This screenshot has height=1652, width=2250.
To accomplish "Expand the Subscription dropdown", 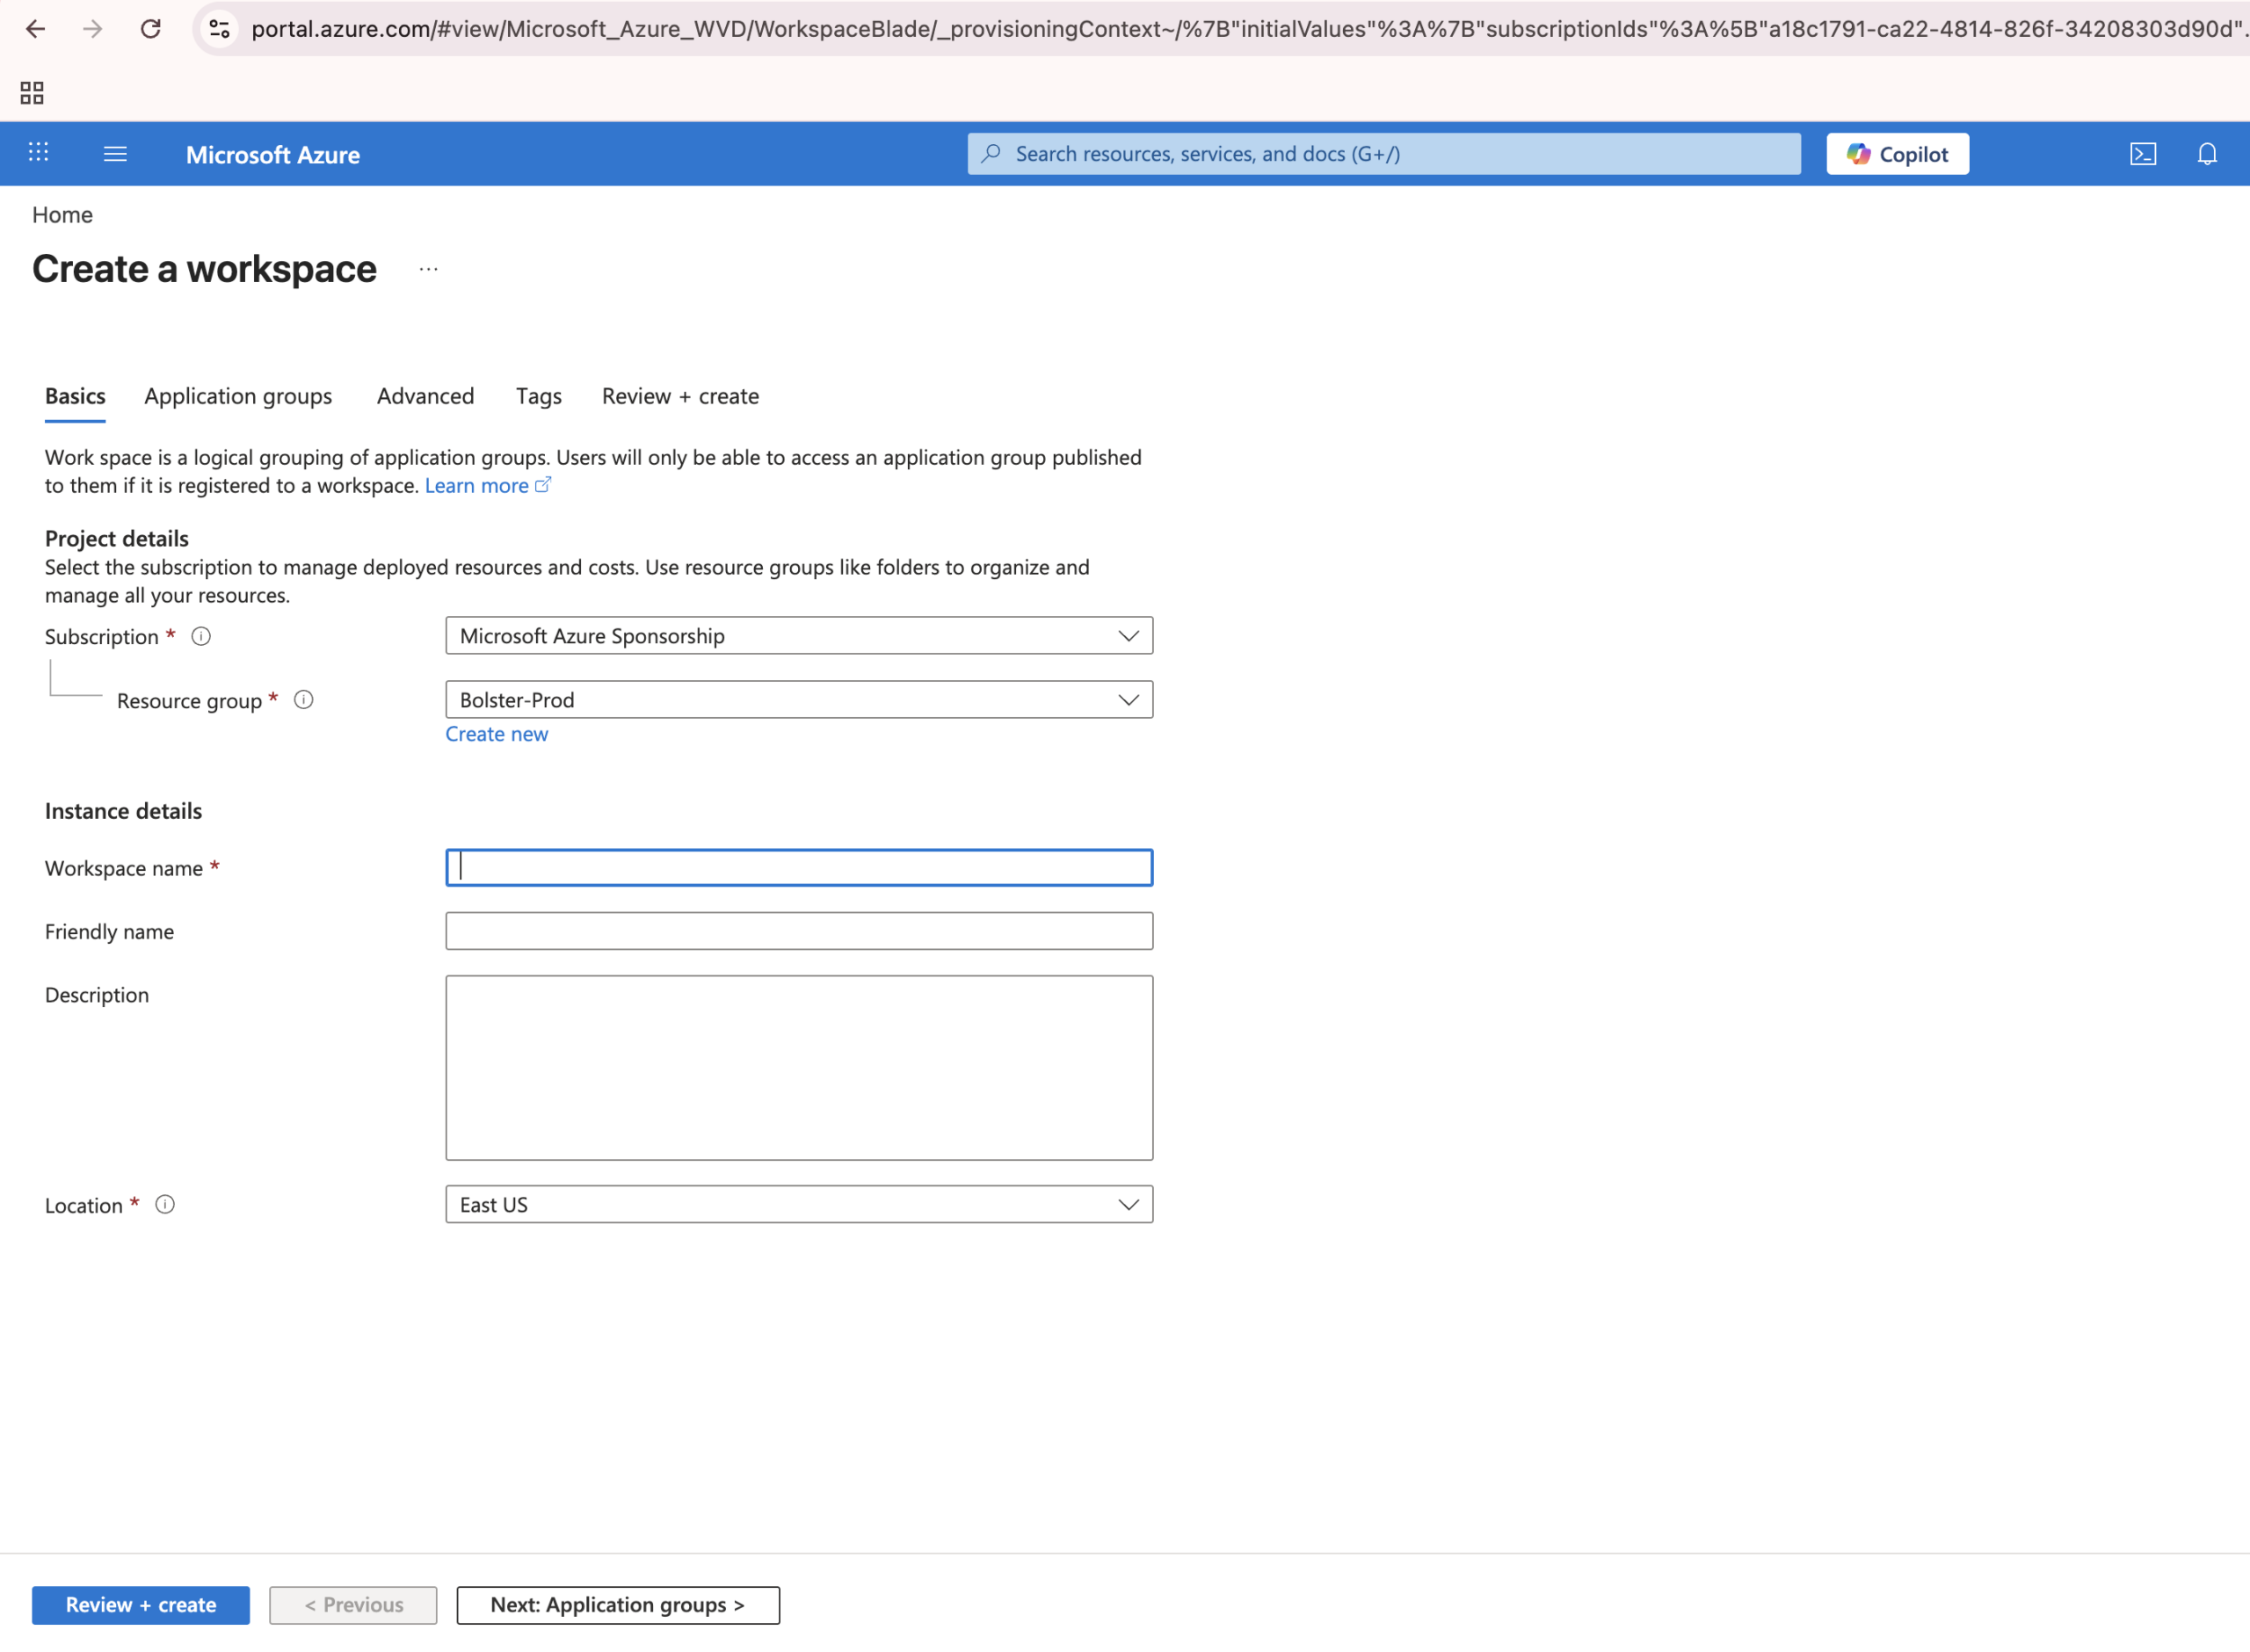I will point(798,636).
